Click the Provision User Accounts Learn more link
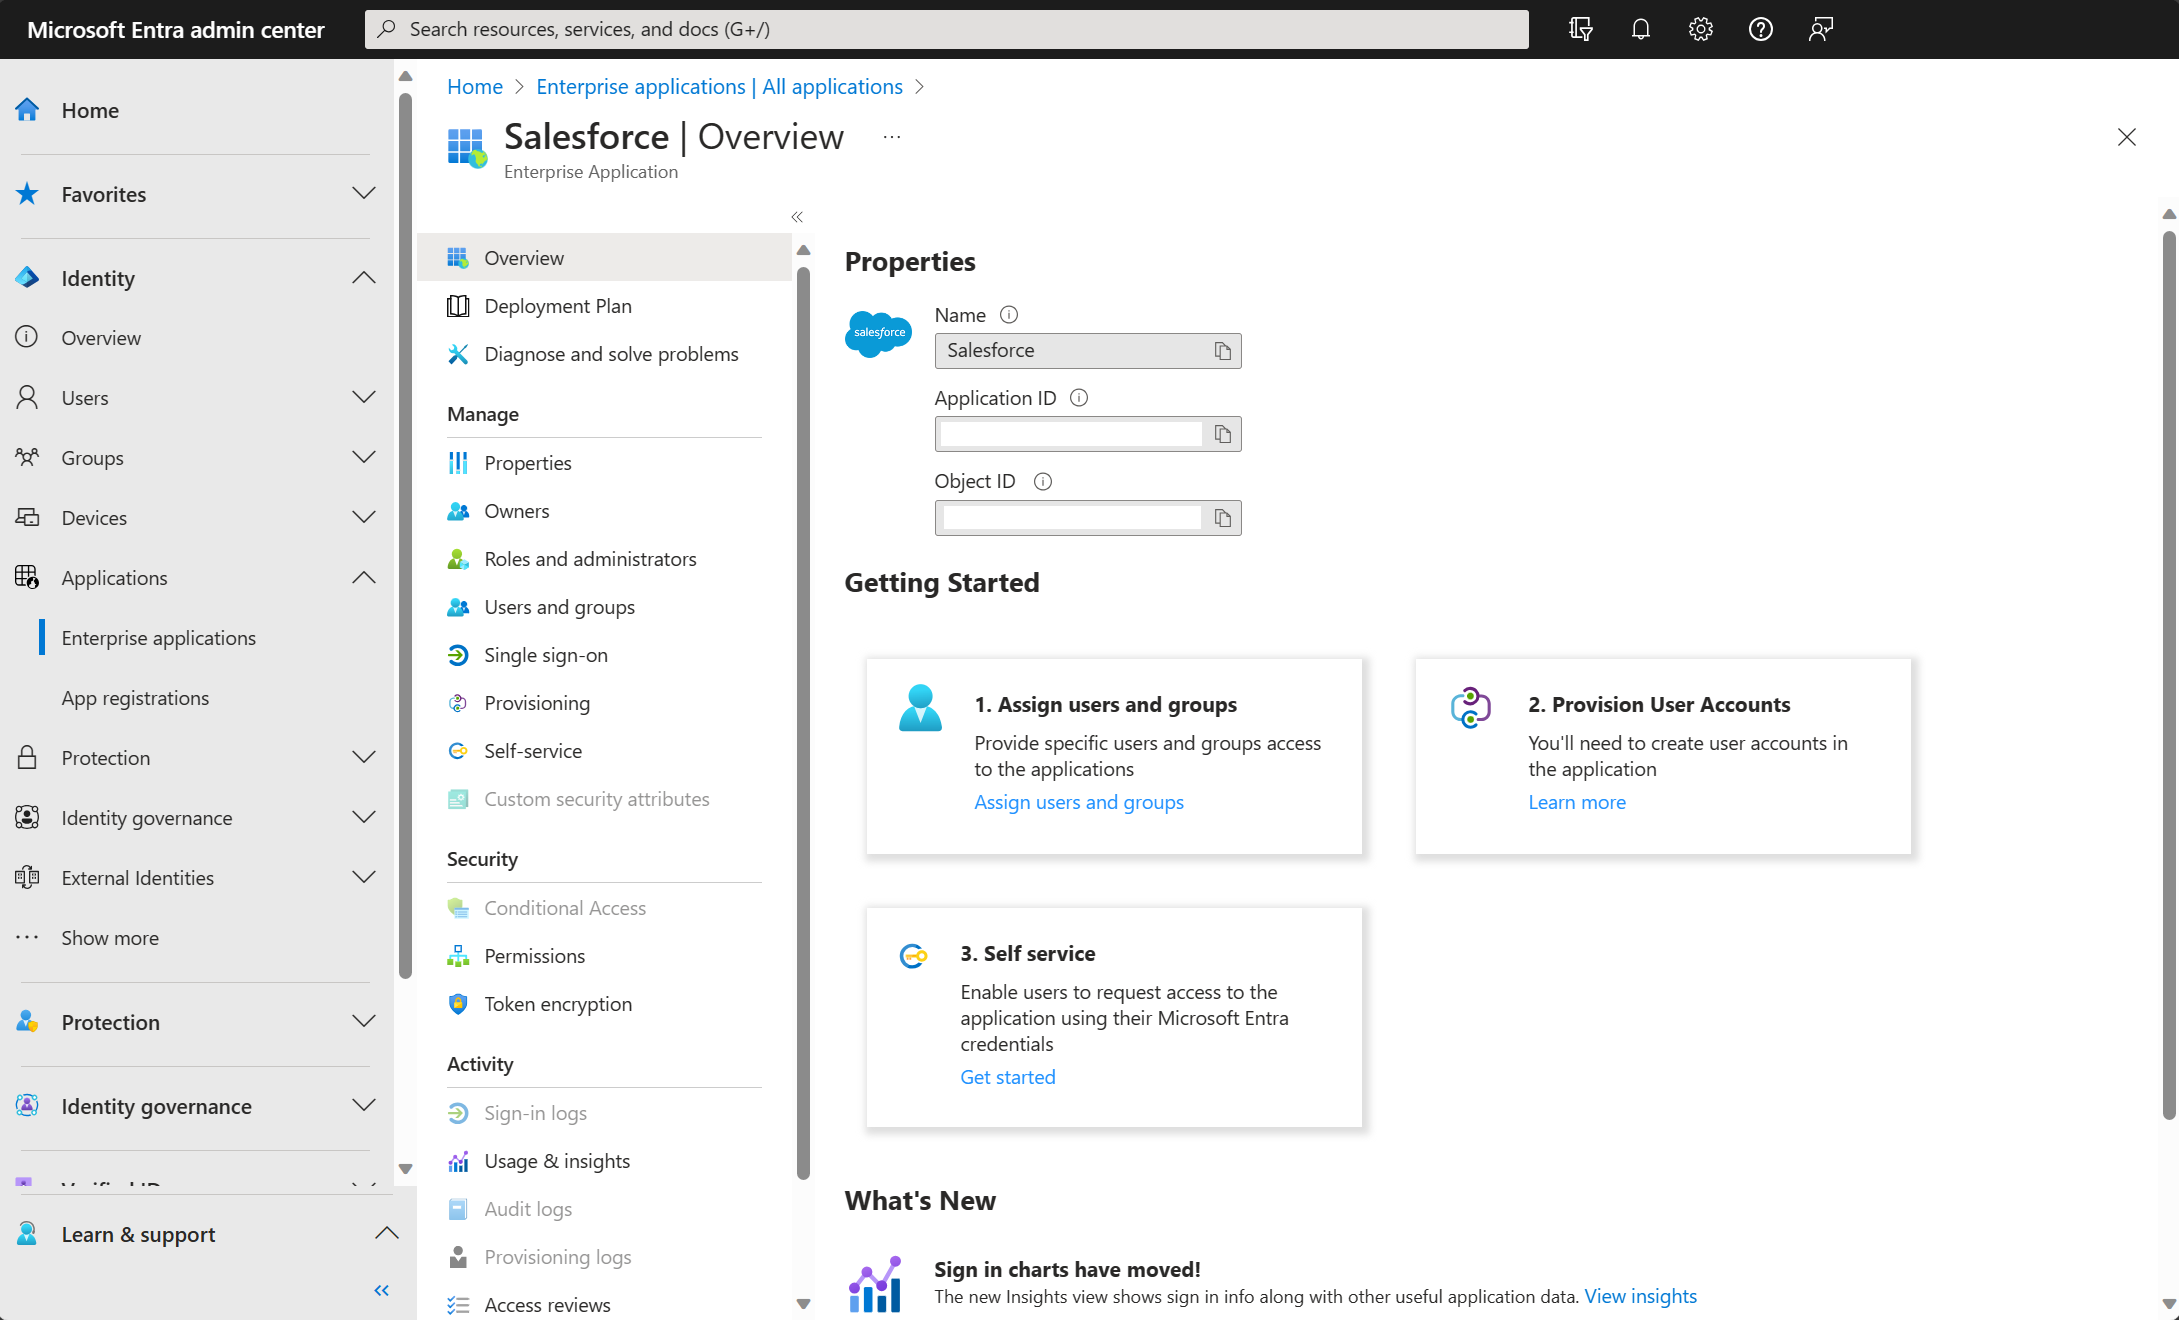 1575,802
